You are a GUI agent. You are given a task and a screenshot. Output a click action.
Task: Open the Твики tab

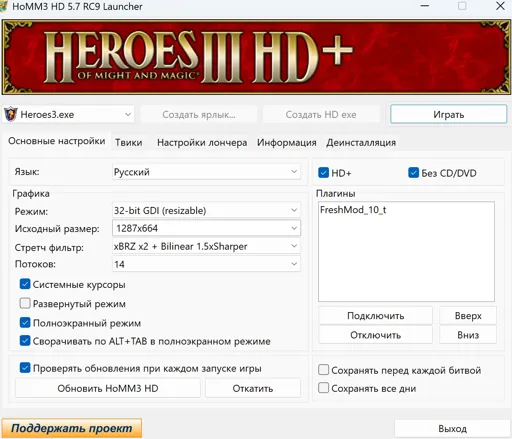pos(129,143)
